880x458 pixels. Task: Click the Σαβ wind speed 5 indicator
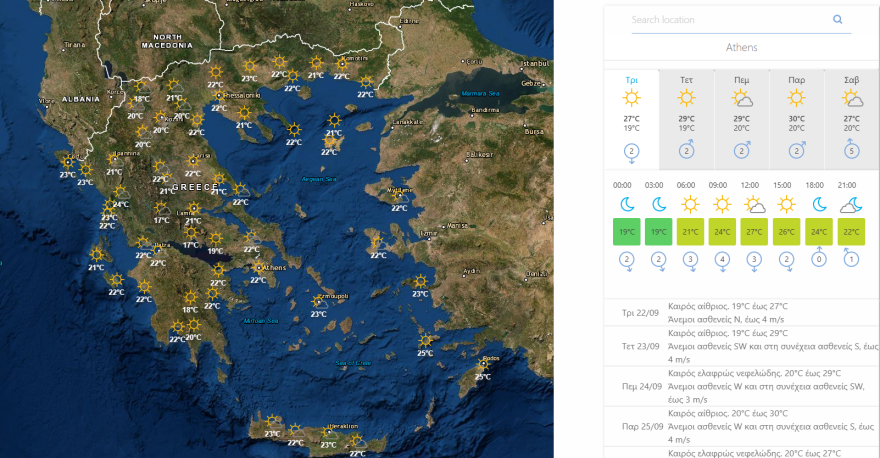[851, 151]
